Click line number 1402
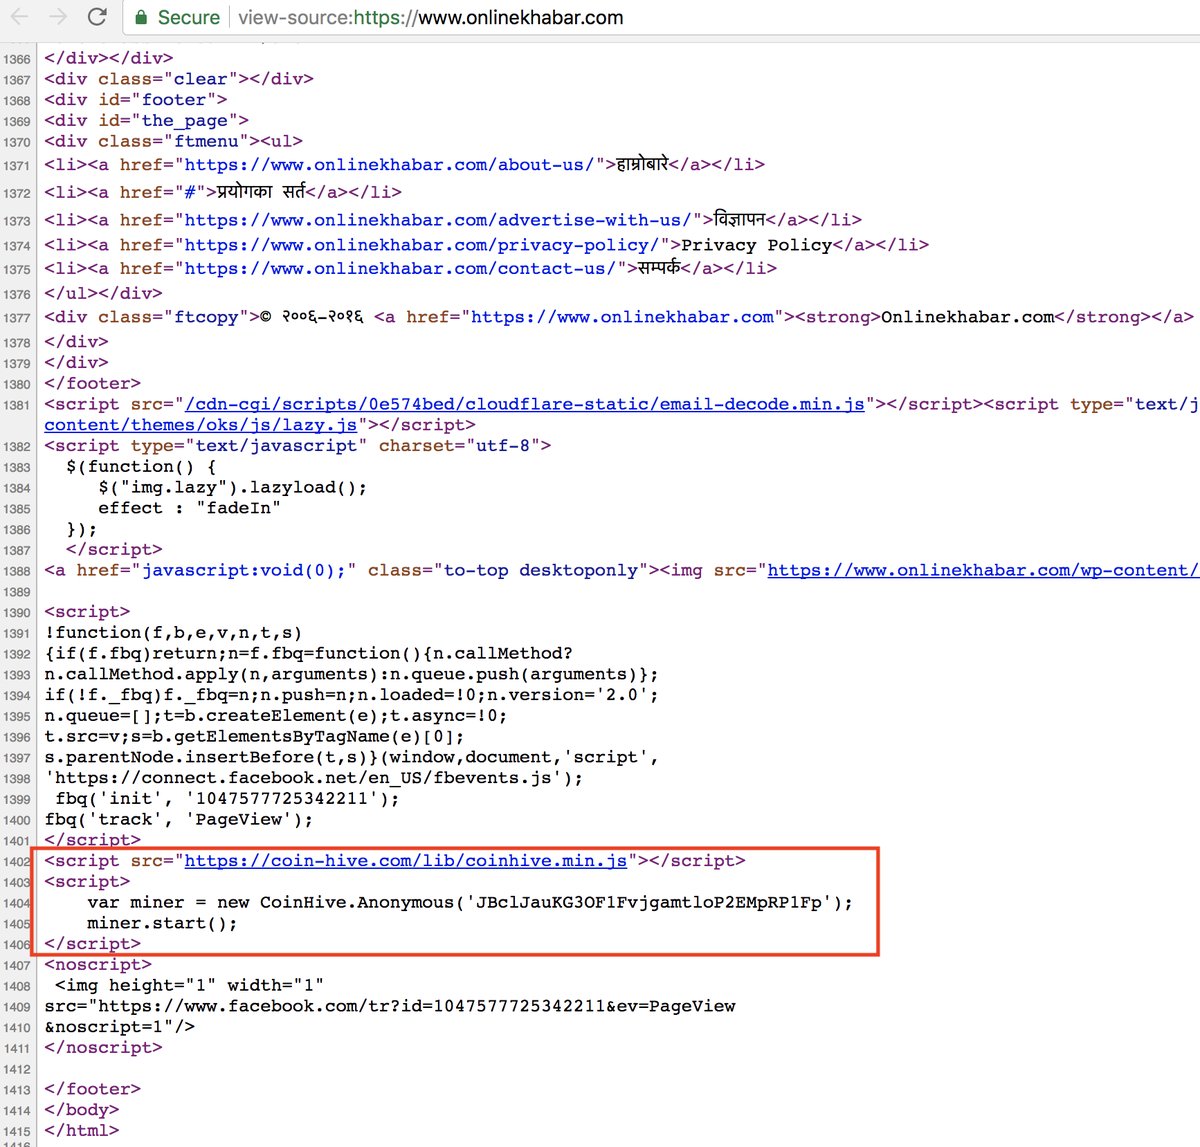1200x1147 pixels. click(x=17, y=862)
